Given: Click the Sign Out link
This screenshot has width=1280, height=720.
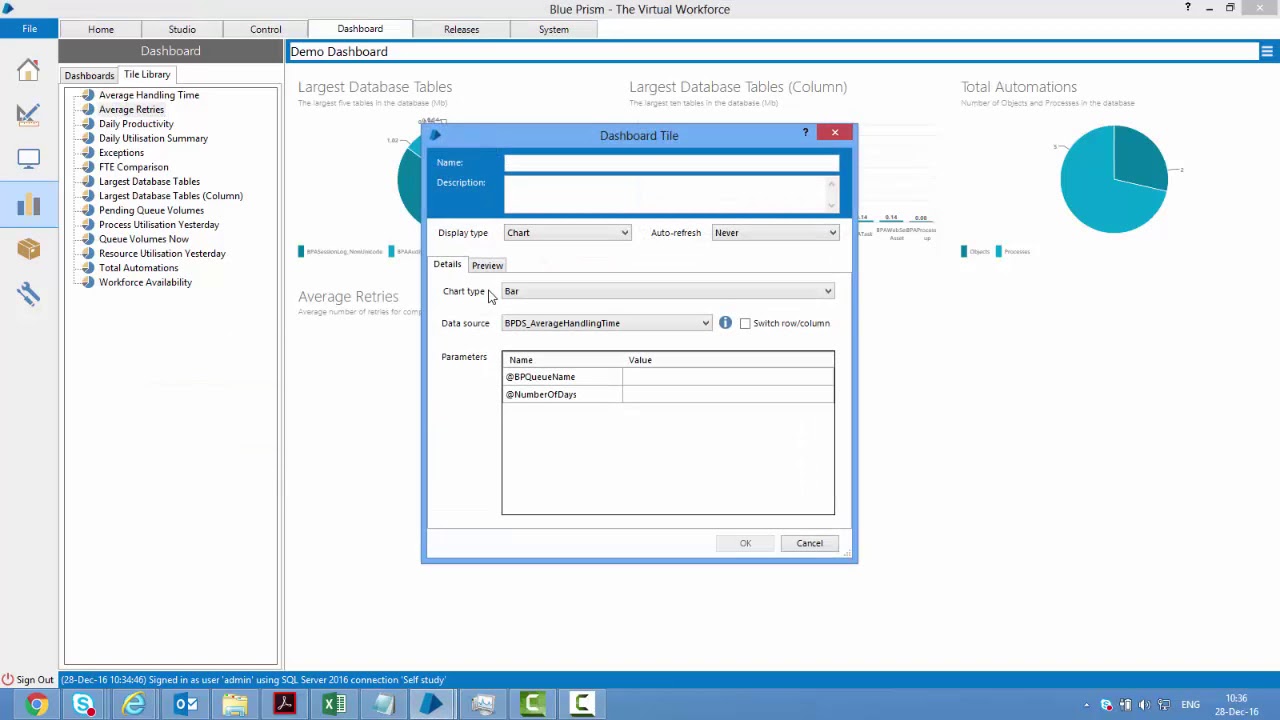Looking at the screenshot, I should tap(35, 680).
